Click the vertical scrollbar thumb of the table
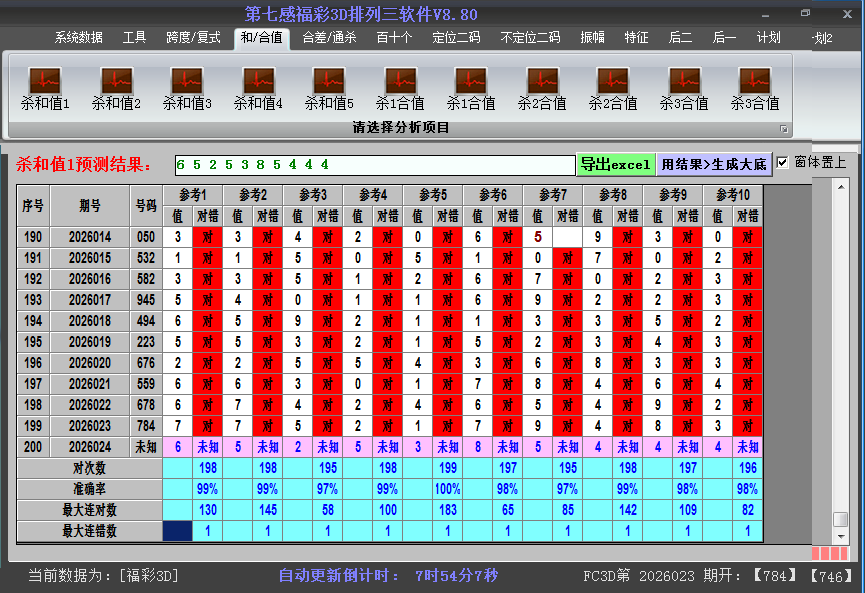The height and width of the screenshot is (593, 865). 841,519
